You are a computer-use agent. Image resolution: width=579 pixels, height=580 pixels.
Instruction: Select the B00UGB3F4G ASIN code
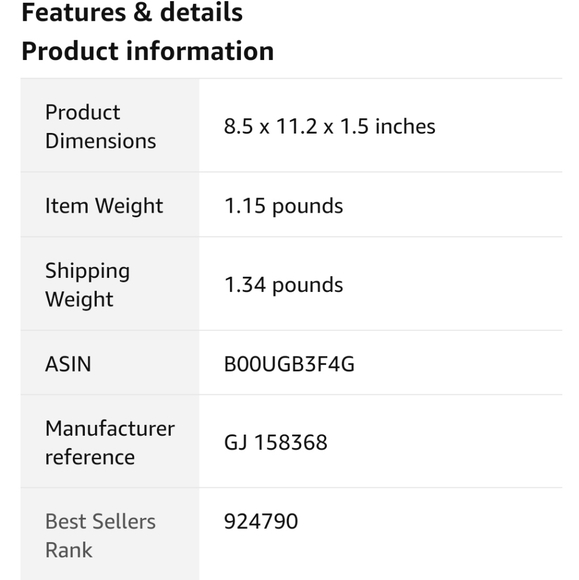[289, 364]
